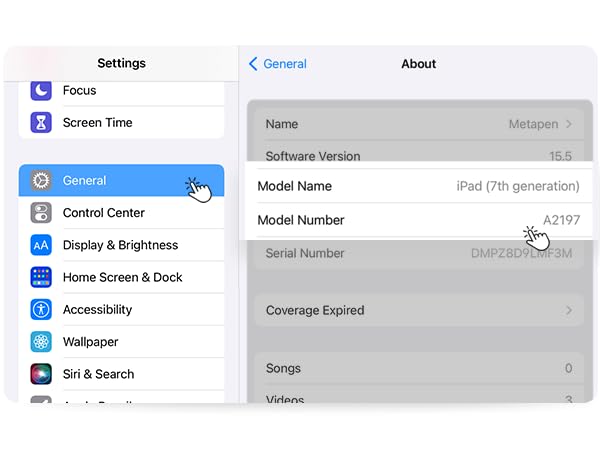Tap the Accessibility icon
This screenshot has height=450, width=600.
(41, 309)
